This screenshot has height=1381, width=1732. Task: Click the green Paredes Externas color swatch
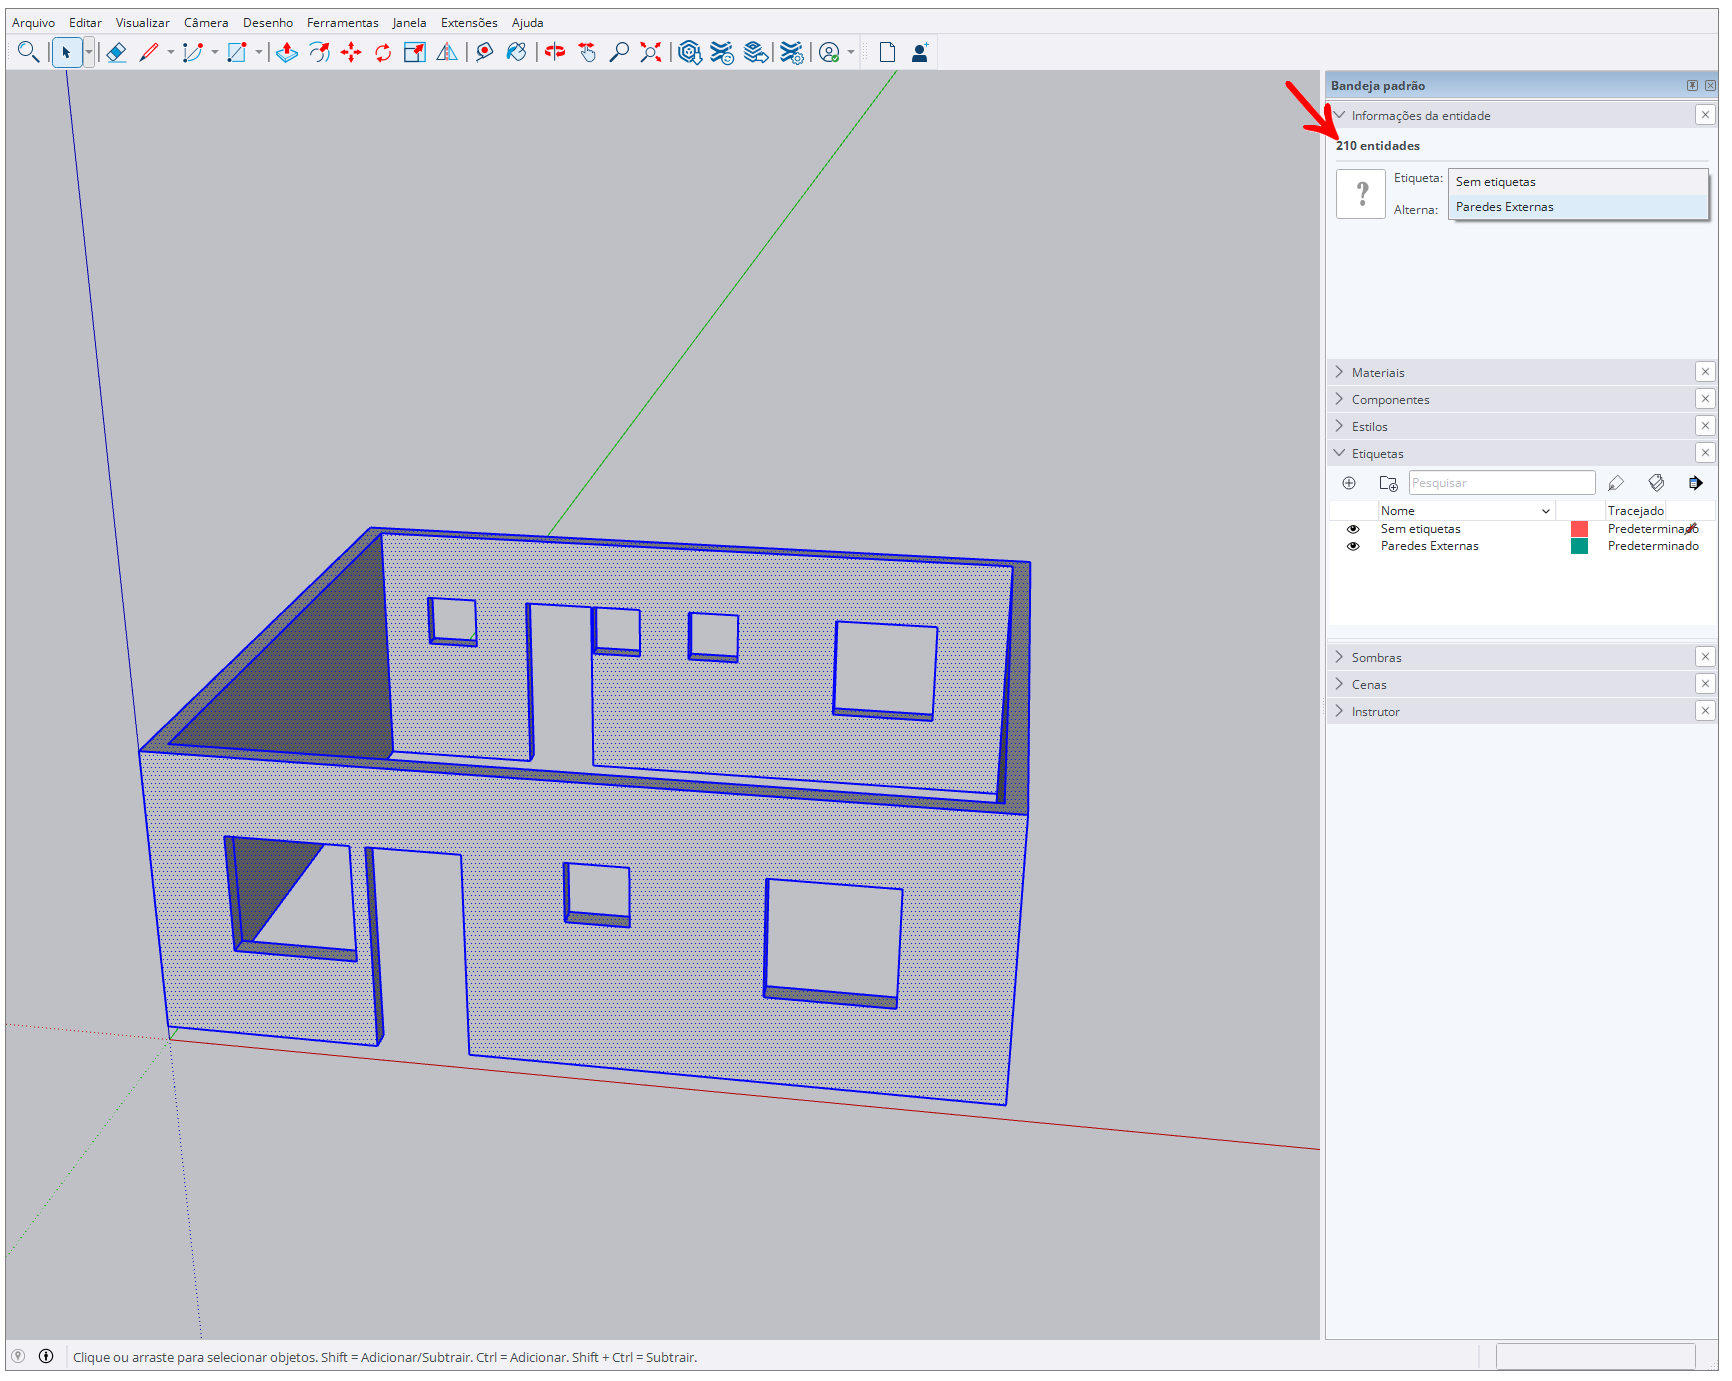tap(1579, 546)
